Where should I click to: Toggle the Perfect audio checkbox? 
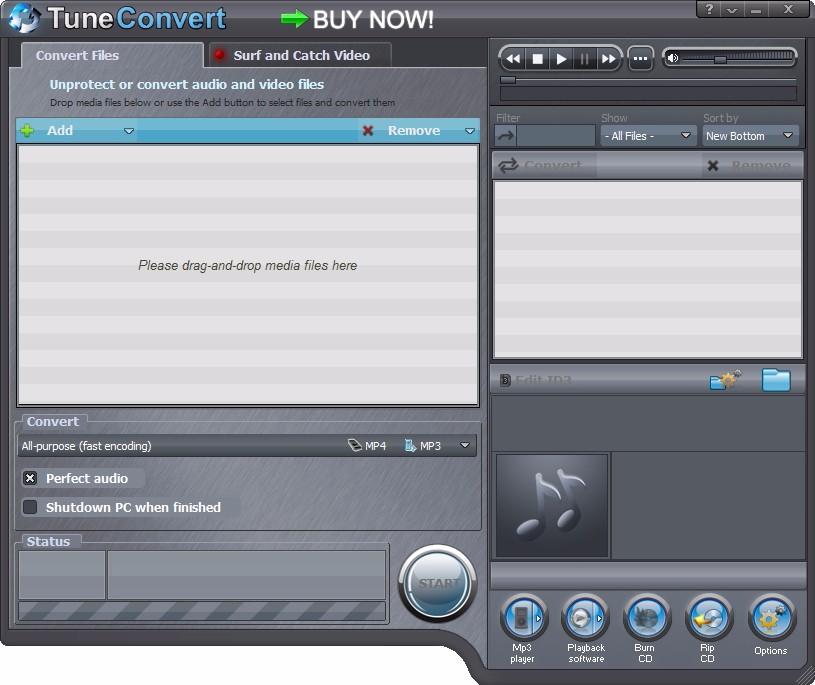[x=30, y=478]
